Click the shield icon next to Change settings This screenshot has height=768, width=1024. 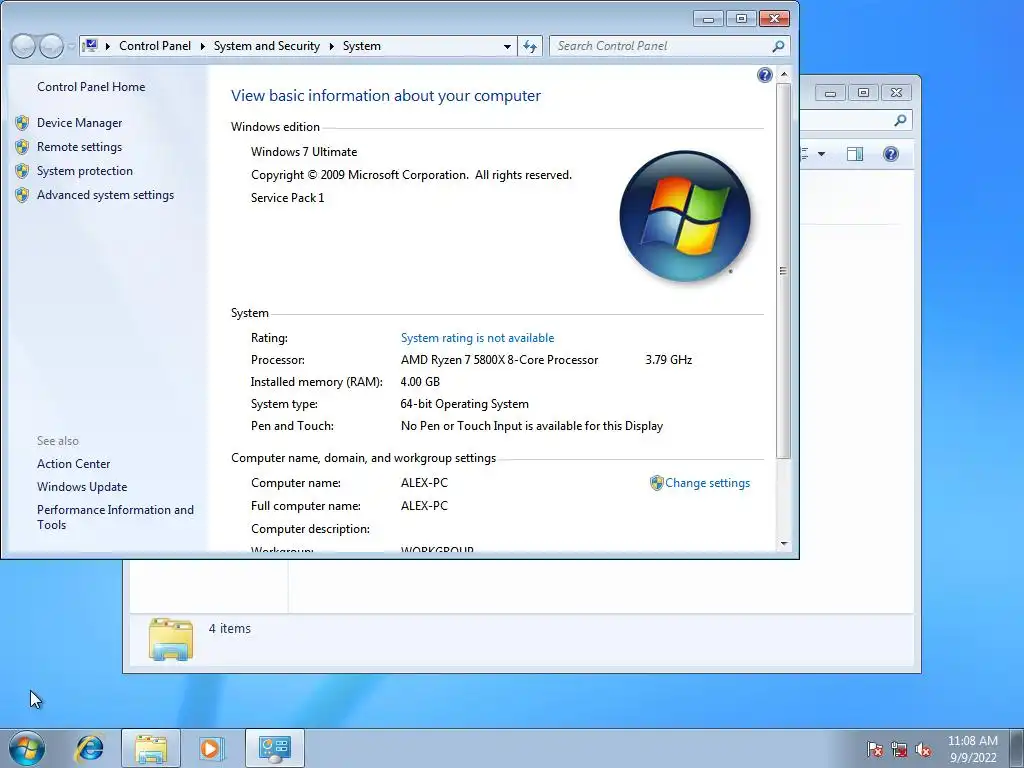[656, 483]
